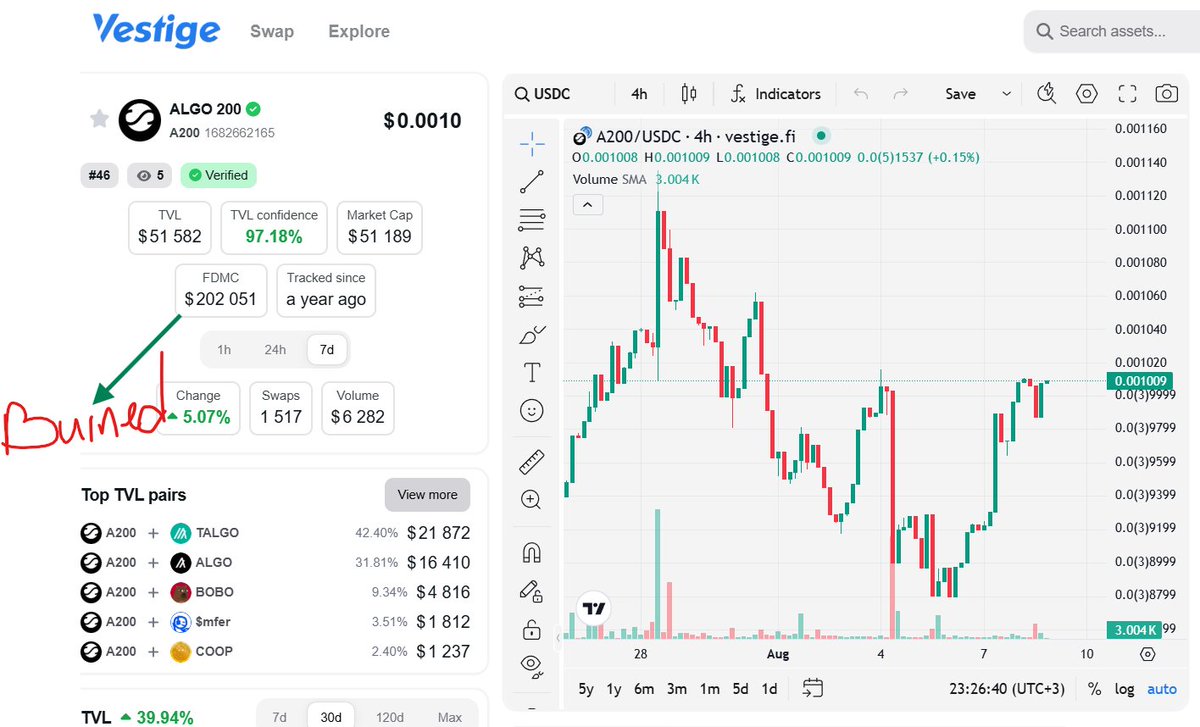The image size is (1200, 727).
Task: Select the ruler measure tool
Action: pyautogui.click(x=532, y=462)
